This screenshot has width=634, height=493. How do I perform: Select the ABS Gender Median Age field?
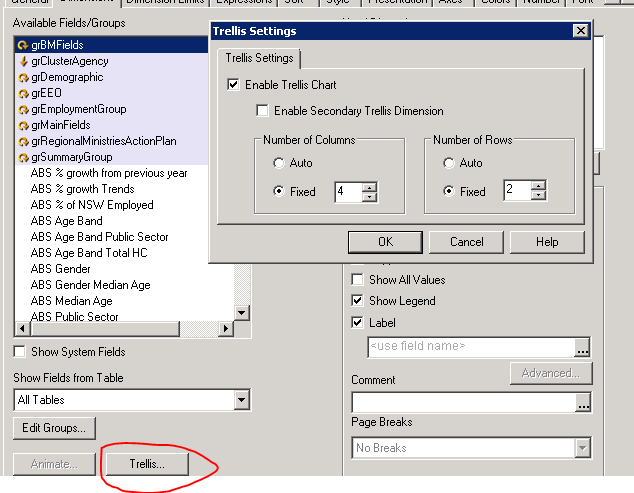click(125, 285)
